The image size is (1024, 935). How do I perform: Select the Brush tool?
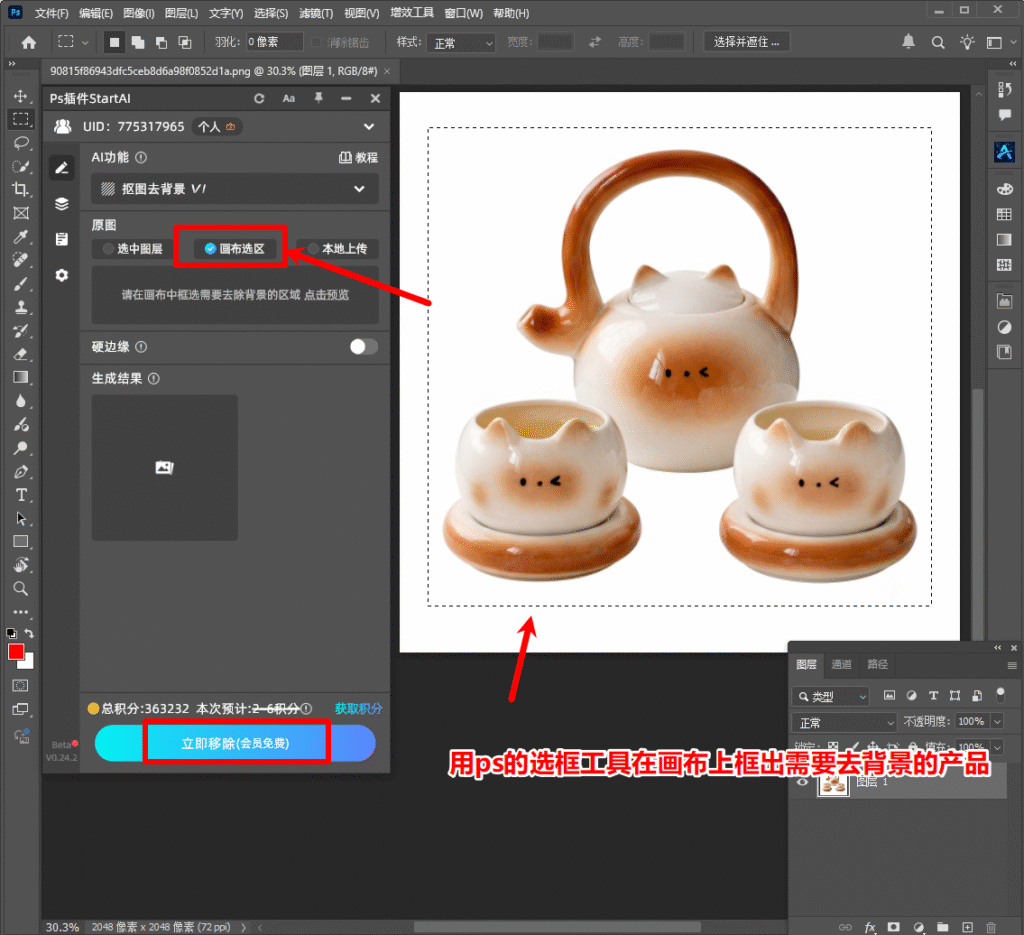20,283
